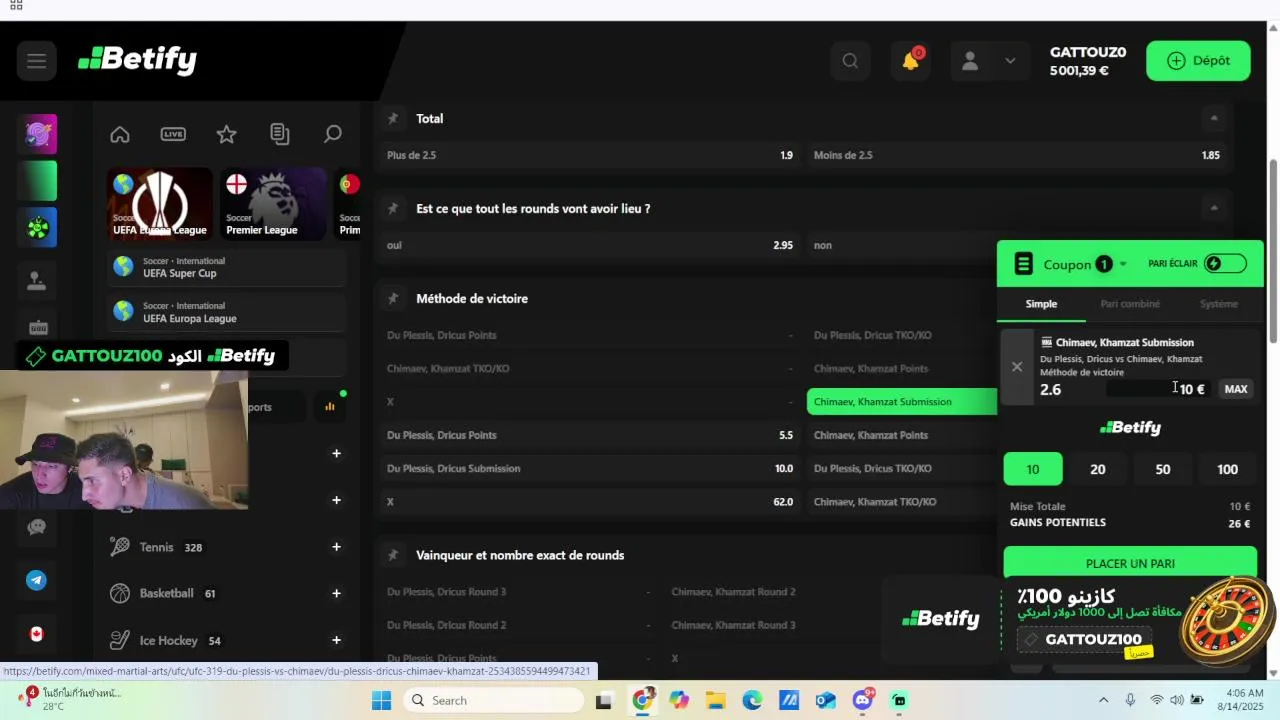Open the Telegram icon in the left sidebar
1280x720 pixels.
click(x=37, y=580)
